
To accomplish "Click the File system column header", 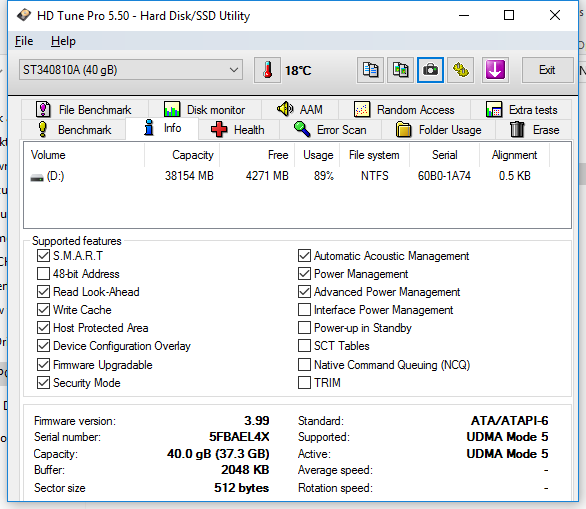I will 374,155.
